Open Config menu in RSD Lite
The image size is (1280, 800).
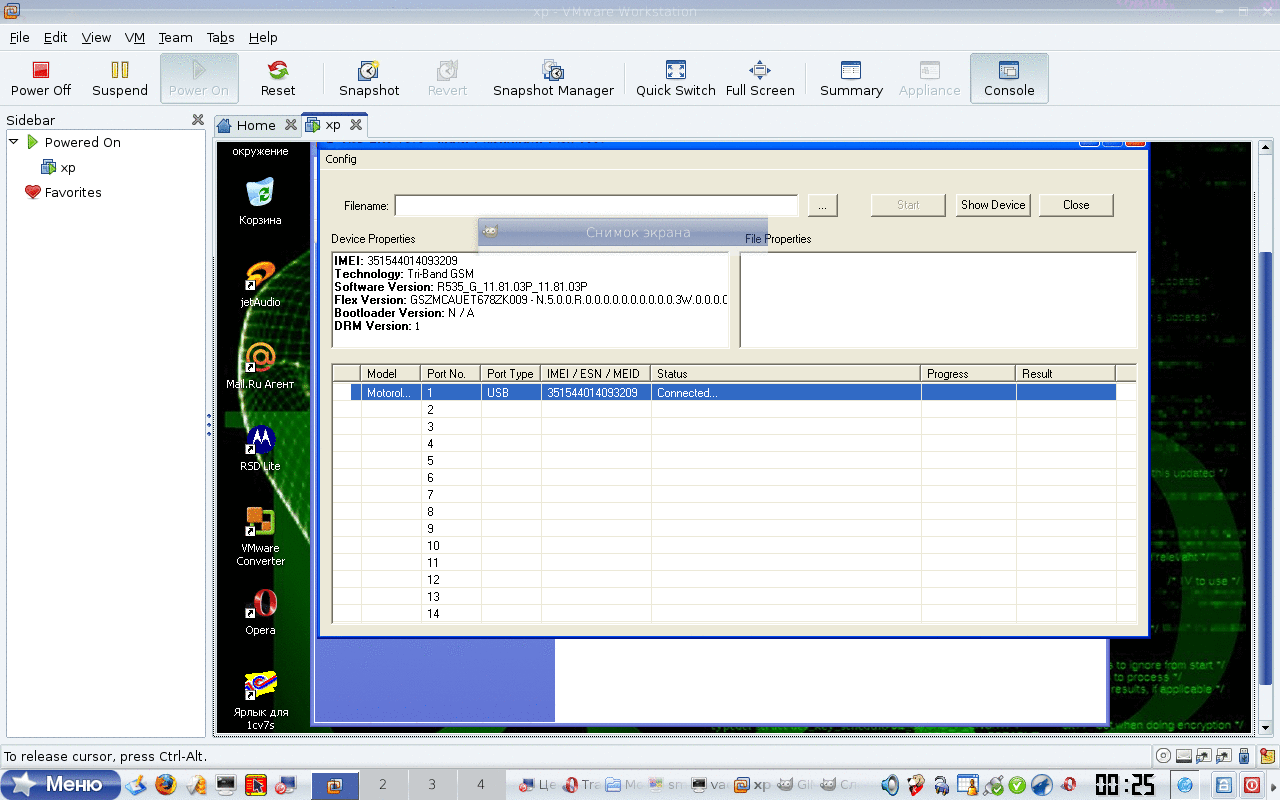(341, 159)
